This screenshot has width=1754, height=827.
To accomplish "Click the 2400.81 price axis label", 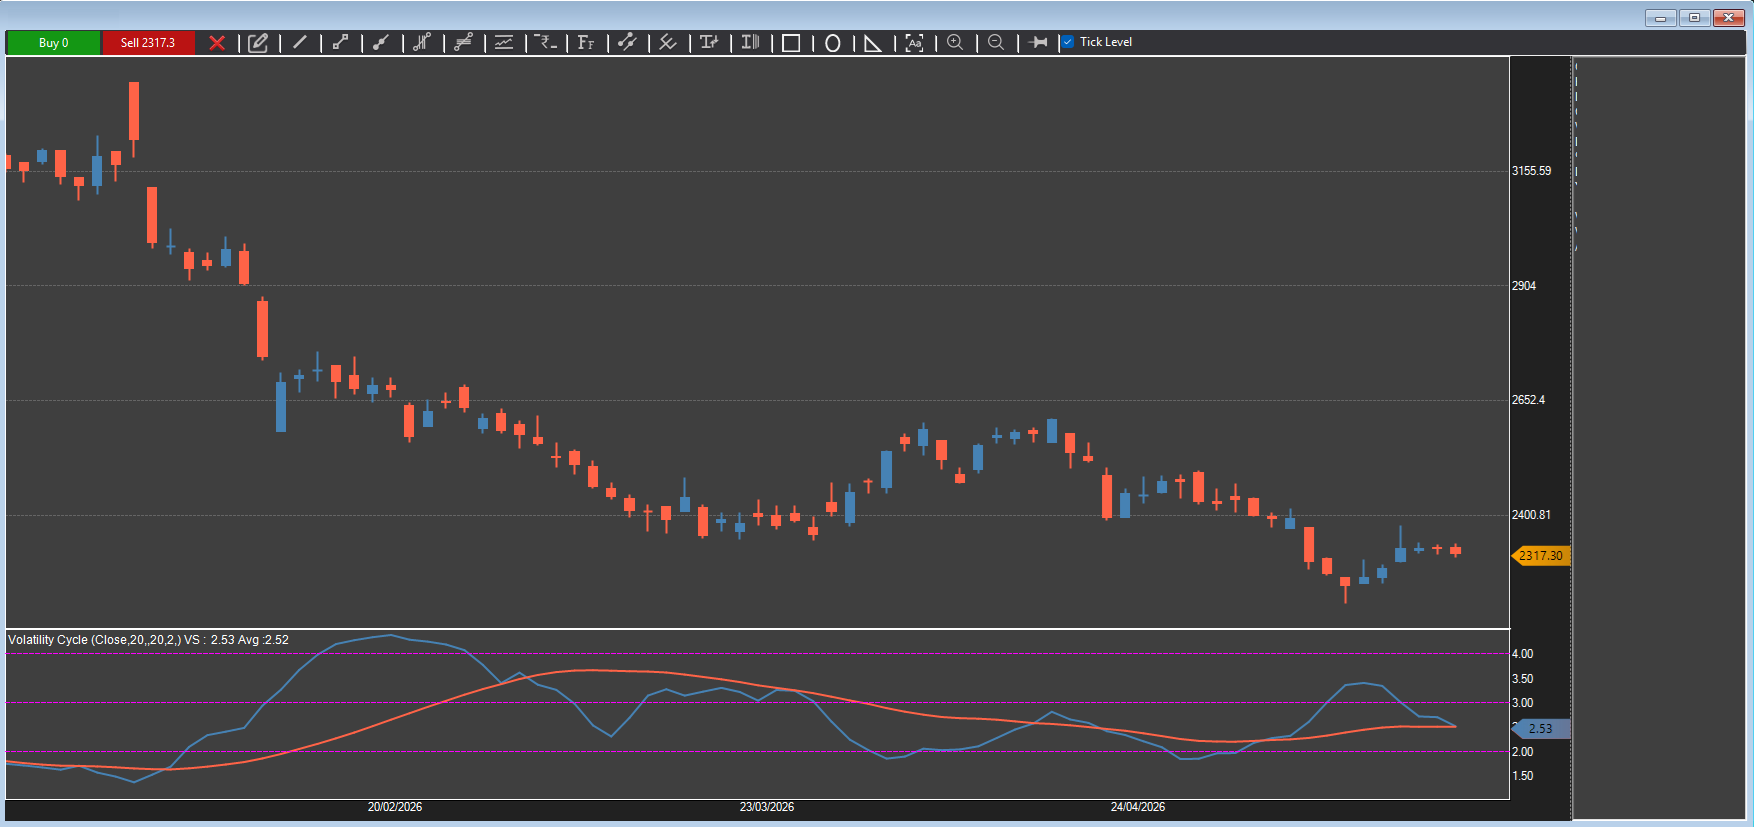I will coord(1531,515).
